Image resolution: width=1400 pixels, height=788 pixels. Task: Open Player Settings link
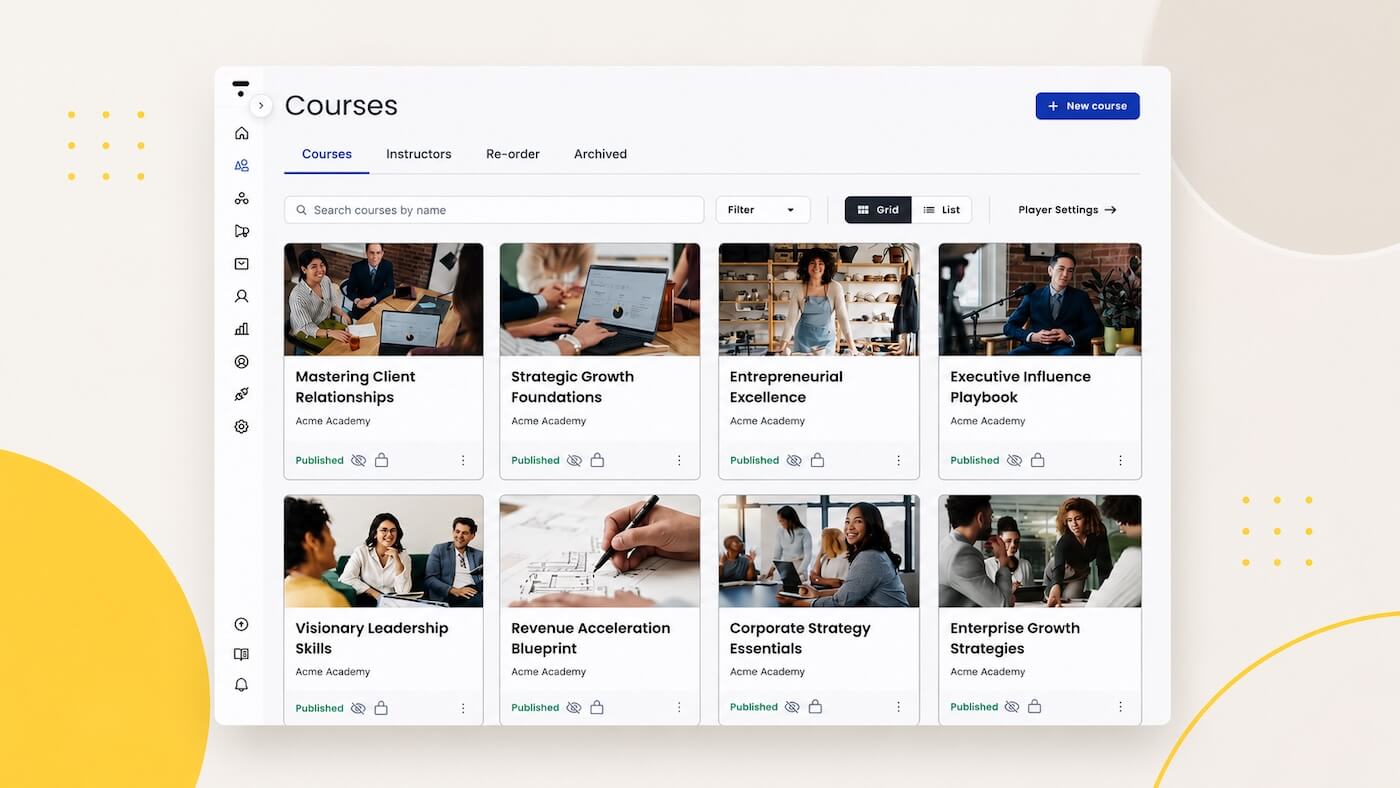(x=1067, y=210)
